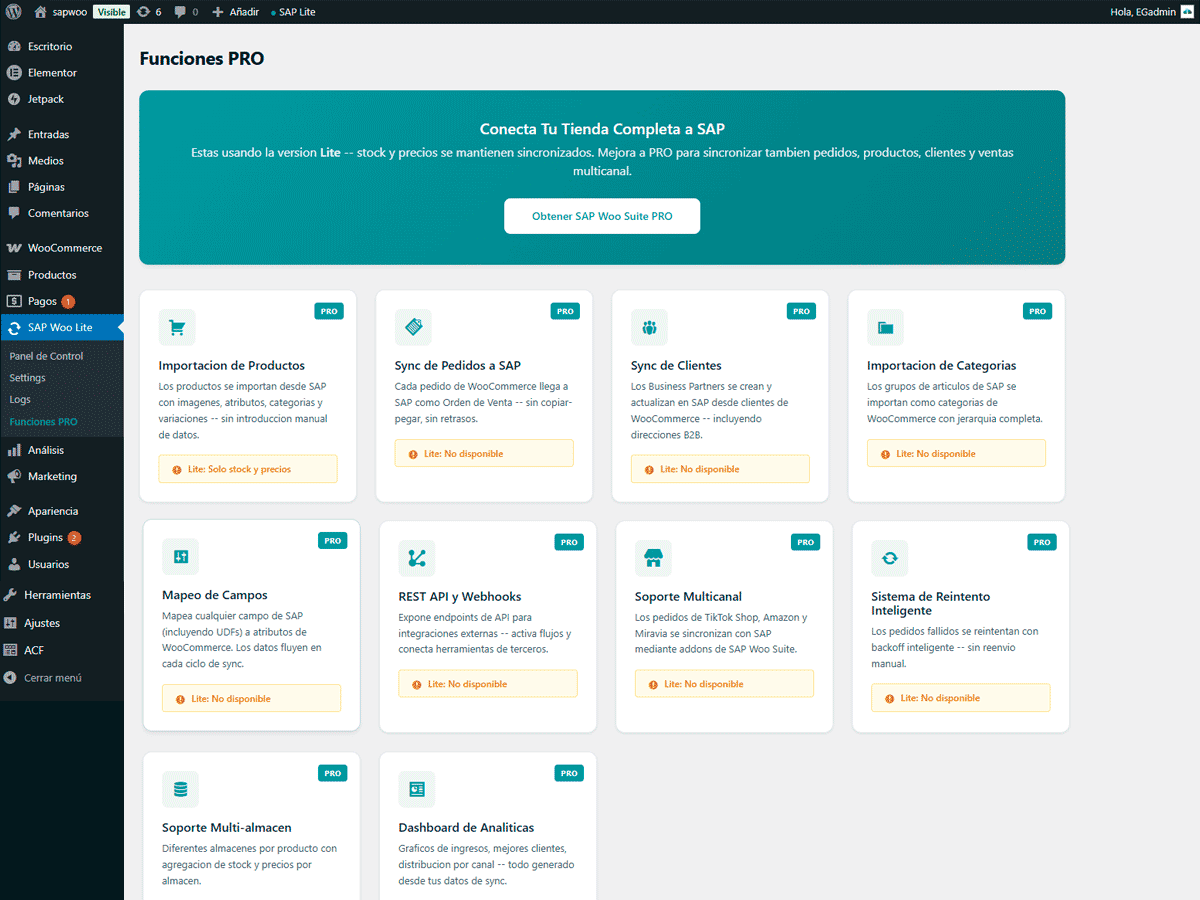
Task: Click the chart icon on Dashboard de Analiticas
Action: [x=416, y=789]
